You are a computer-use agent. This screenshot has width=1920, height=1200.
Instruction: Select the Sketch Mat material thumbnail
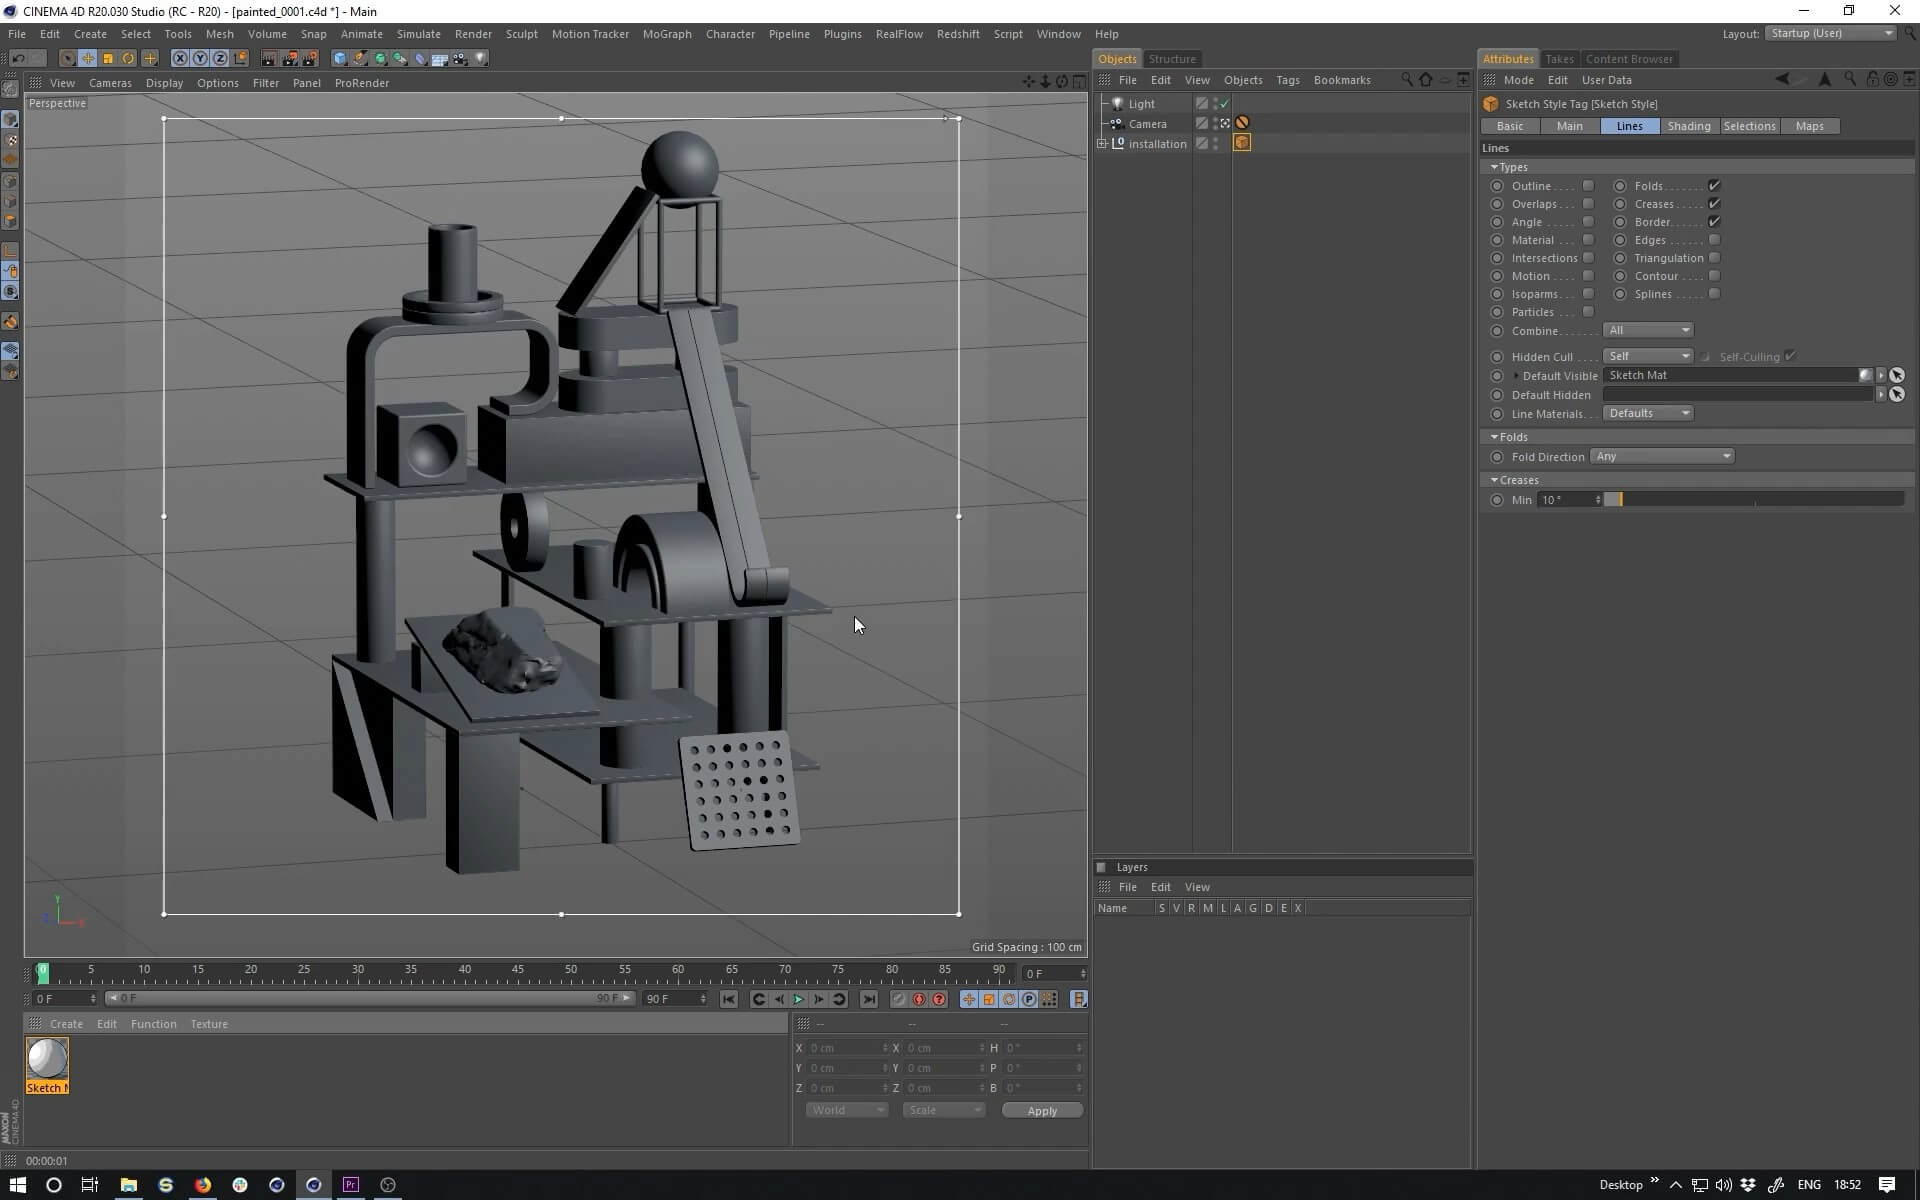click(x=47, y=1059)
